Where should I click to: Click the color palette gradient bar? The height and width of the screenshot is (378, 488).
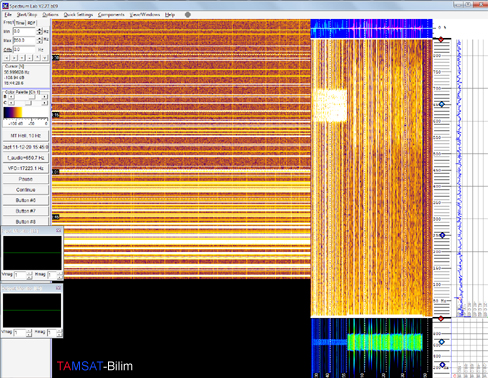click(13, 113)
